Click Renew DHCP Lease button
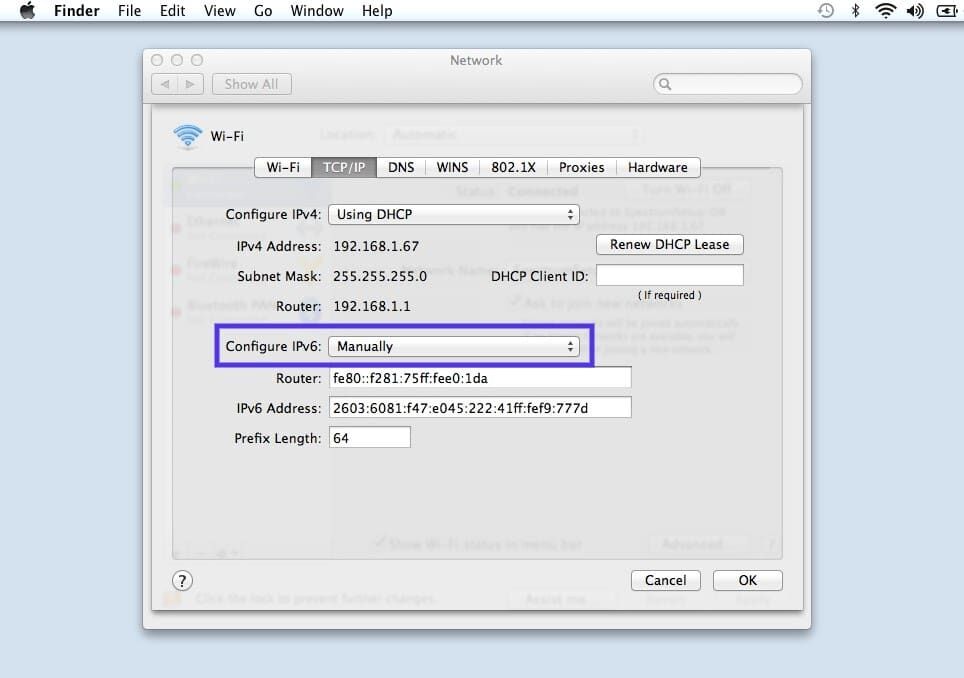This screenshot has width=964, height=678. pos(669,244)
